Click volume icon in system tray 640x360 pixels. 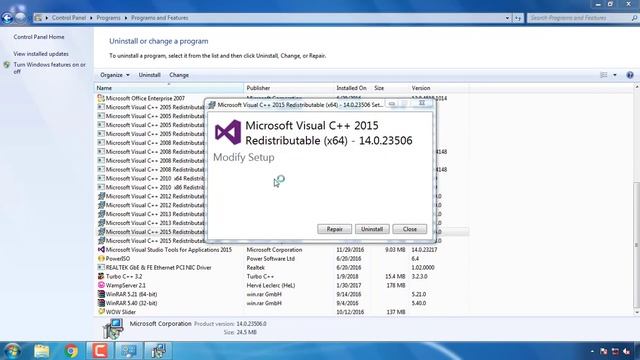(626, 351)
